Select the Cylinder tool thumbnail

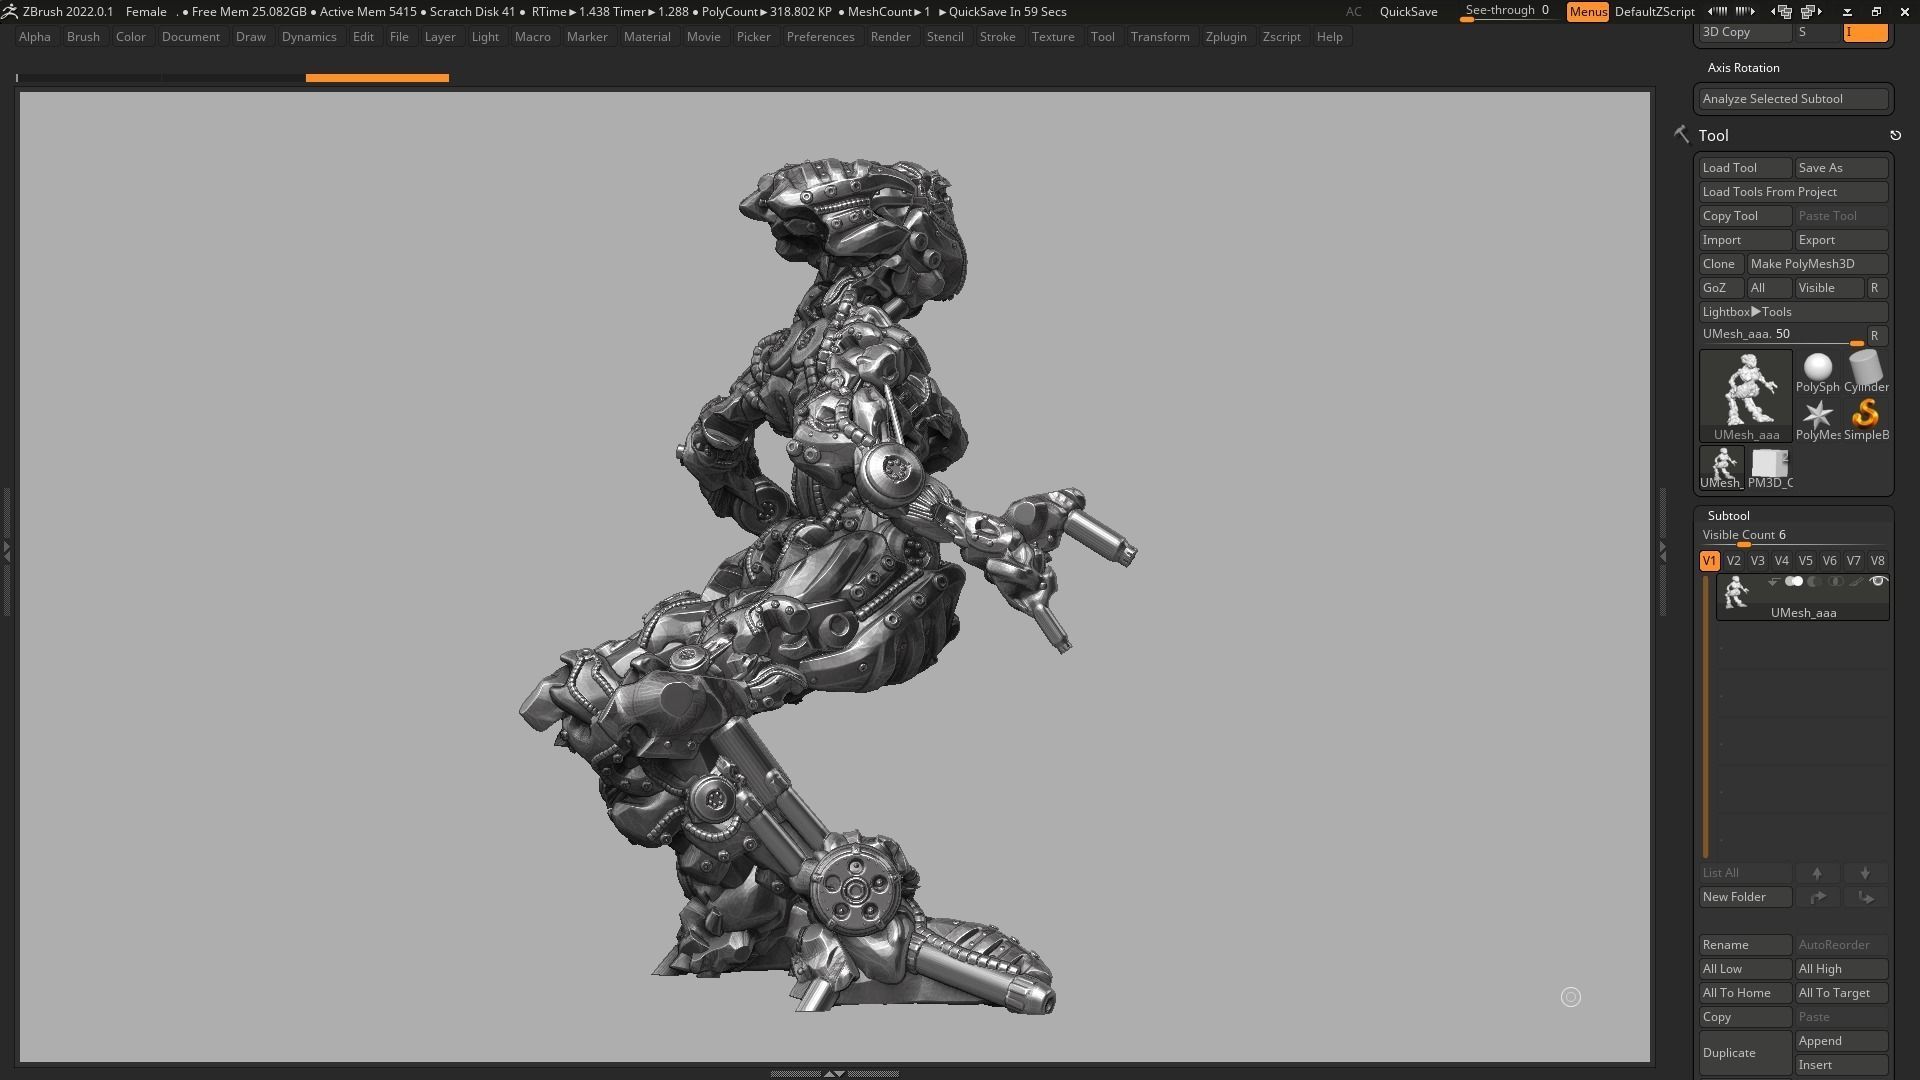[x=1865, y=371]
